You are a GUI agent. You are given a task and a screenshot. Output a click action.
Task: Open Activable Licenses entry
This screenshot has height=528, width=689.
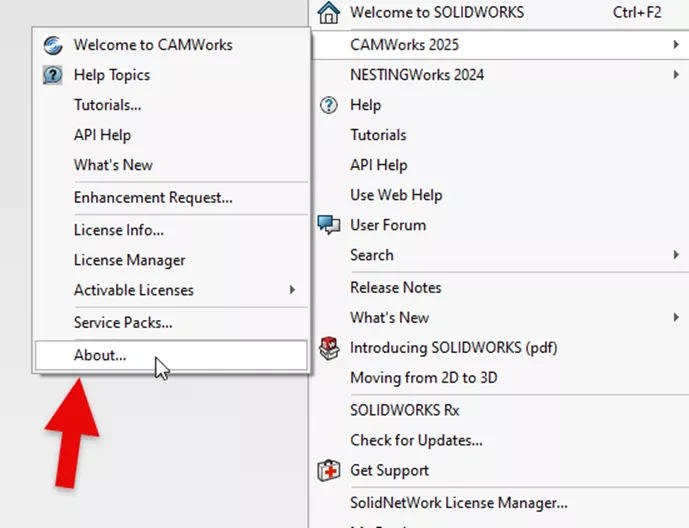[171, 290]
